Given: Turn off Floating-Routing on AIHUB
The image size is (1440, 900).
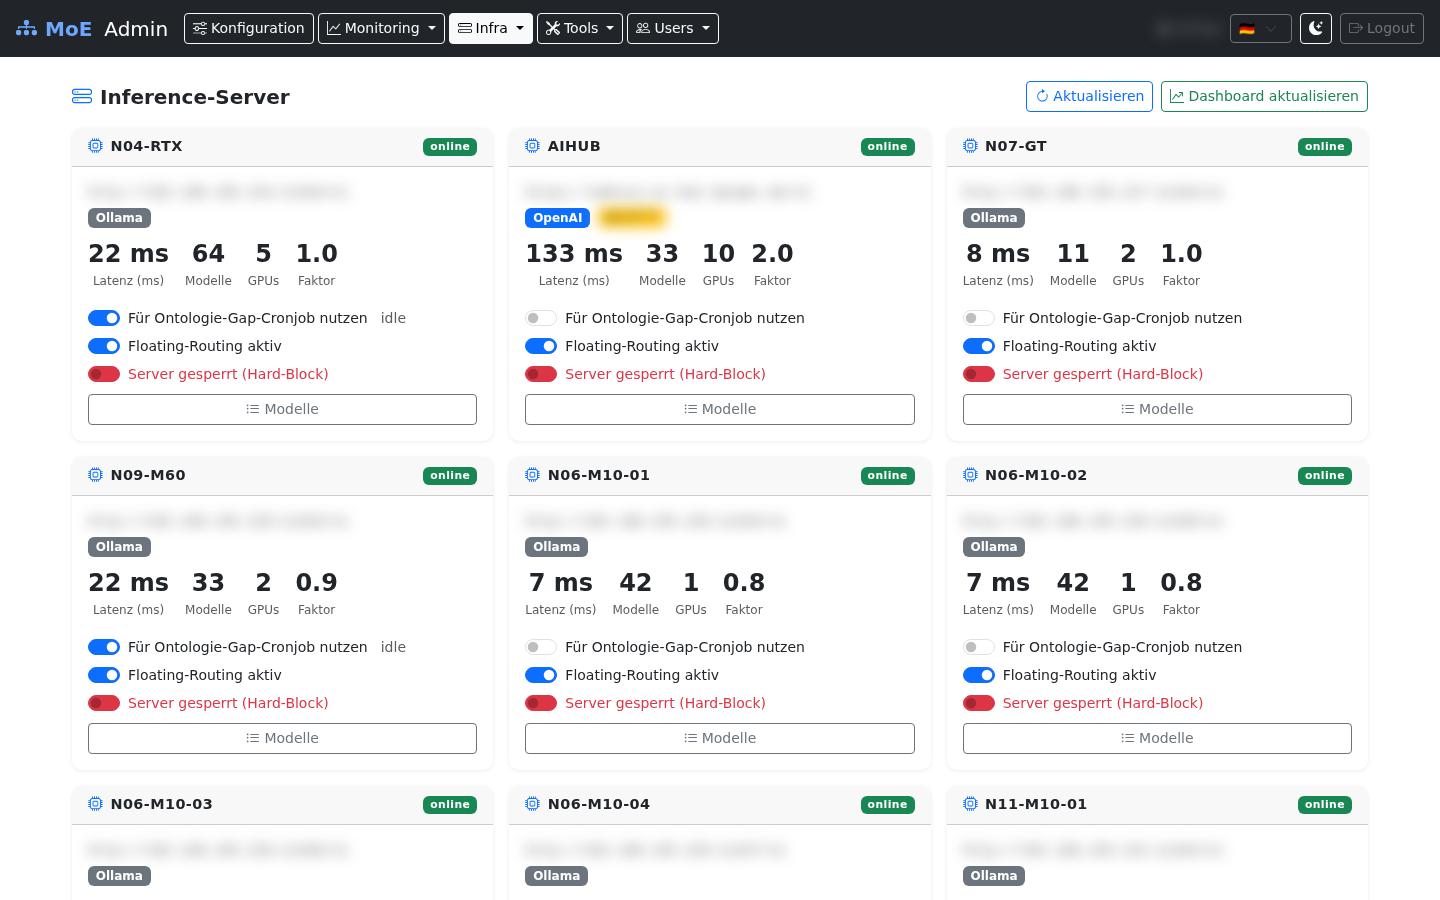Looking at the screenshot, I should click(x=541, y=346).
